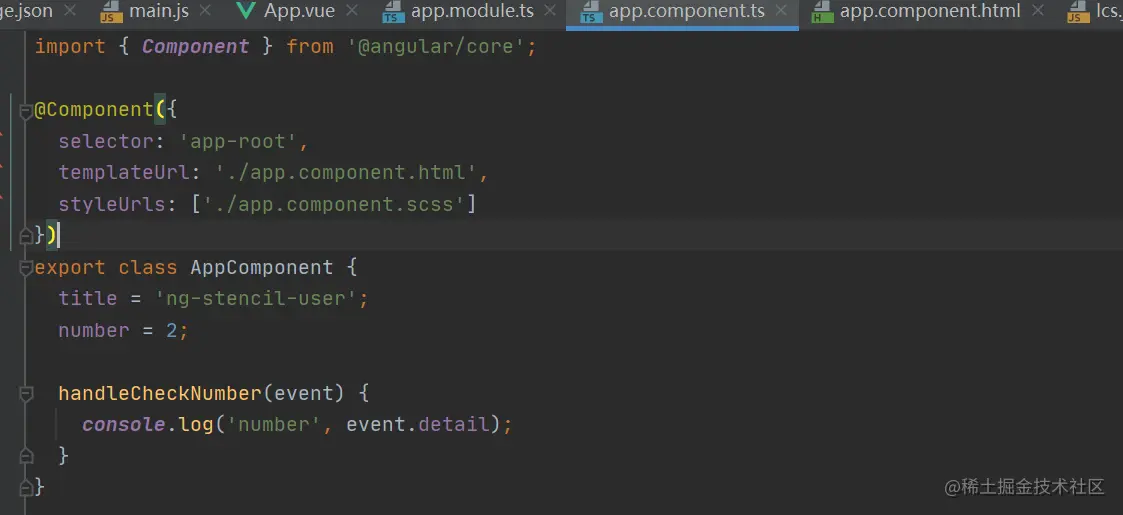Image resolution: width=1123 pixels, height=515 pixels.
Task: Click the Component identifier in import statement
Action: point(196,47)
